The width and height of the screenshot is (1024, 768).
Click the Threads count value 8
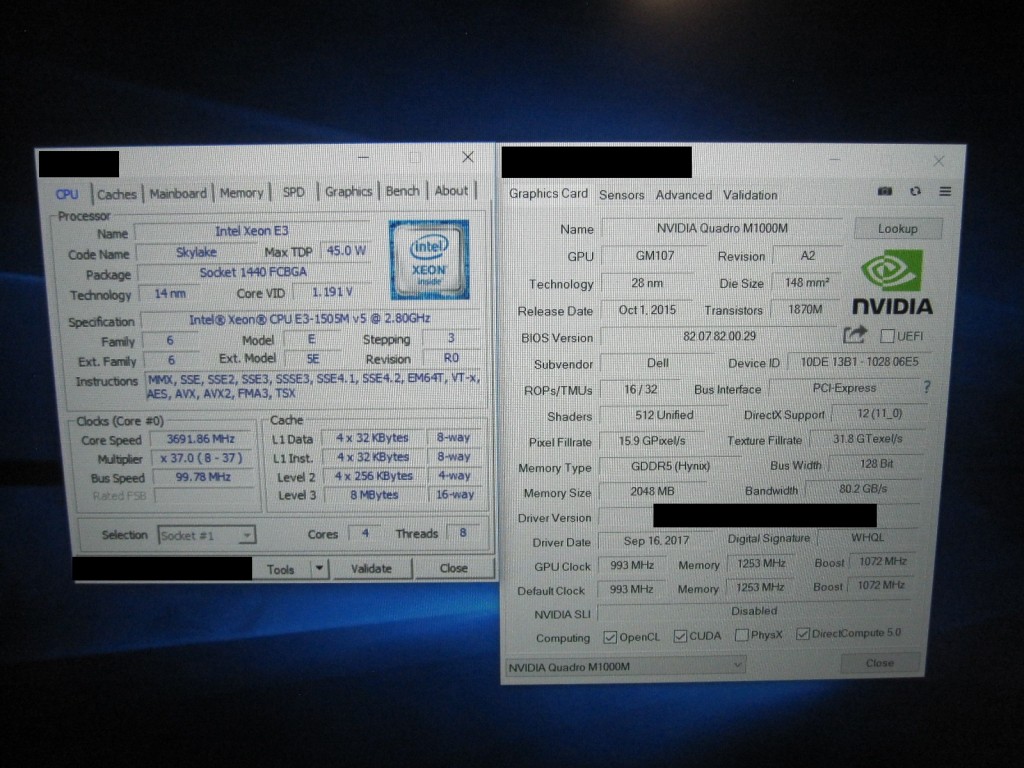pos(463,533)
